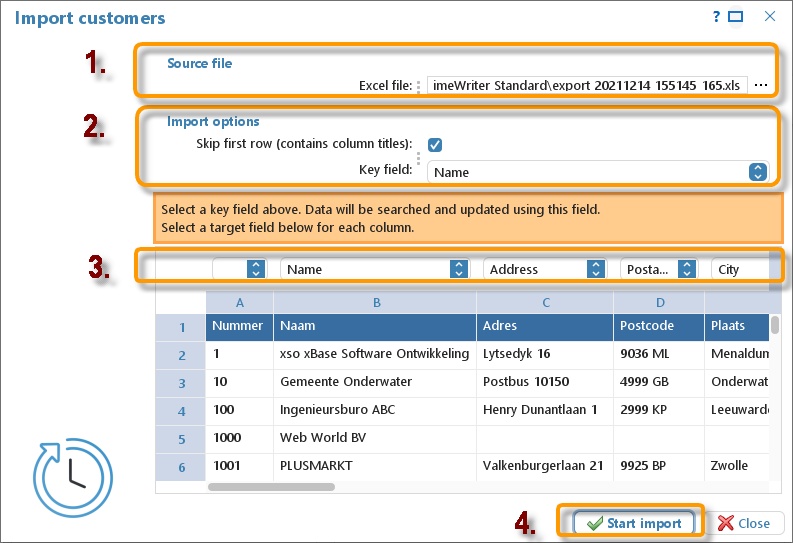Select column header A
This screenshot has height=543, width=793.
pos(240,302)
